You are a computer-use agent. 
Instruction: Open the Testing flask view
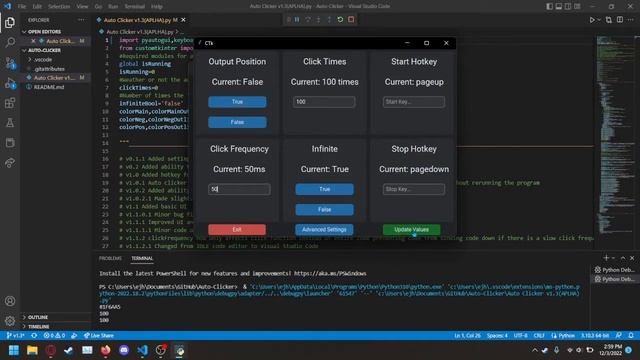pyautogui.click(x=10, y=123)
